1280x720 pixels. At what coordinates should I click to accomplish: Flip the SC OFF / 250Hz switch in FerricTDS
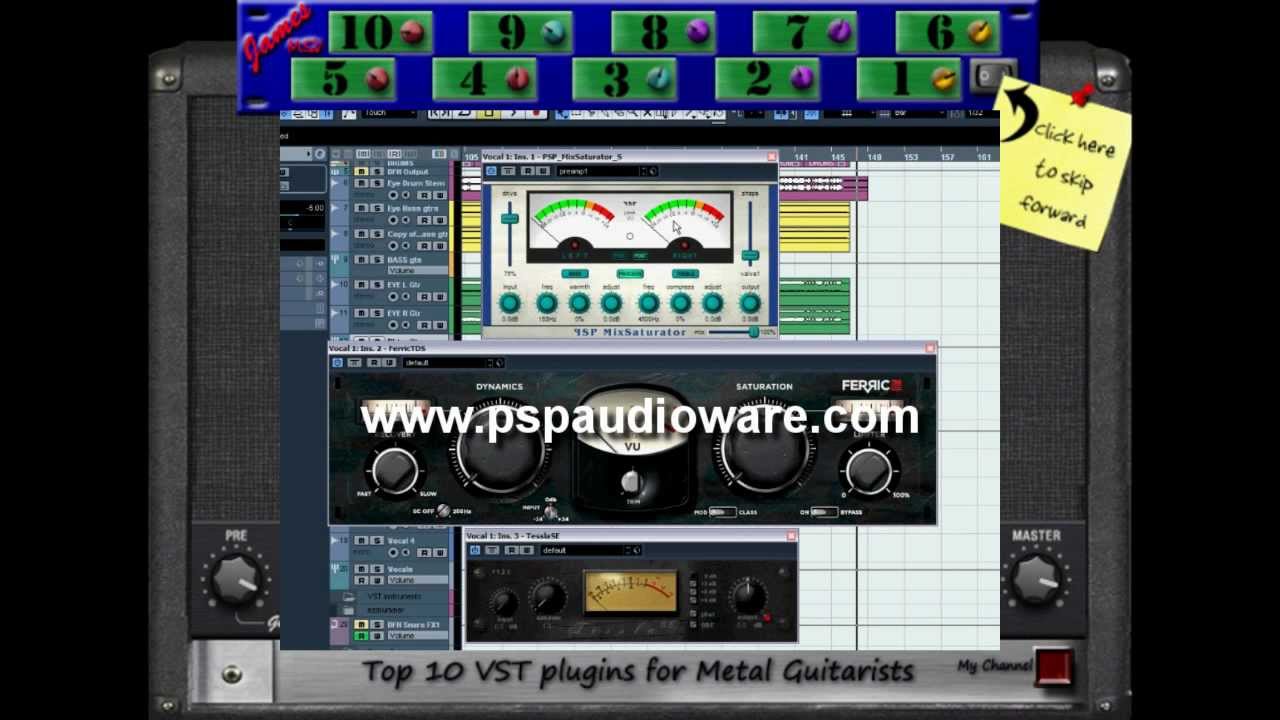click(x=443, y=511)
